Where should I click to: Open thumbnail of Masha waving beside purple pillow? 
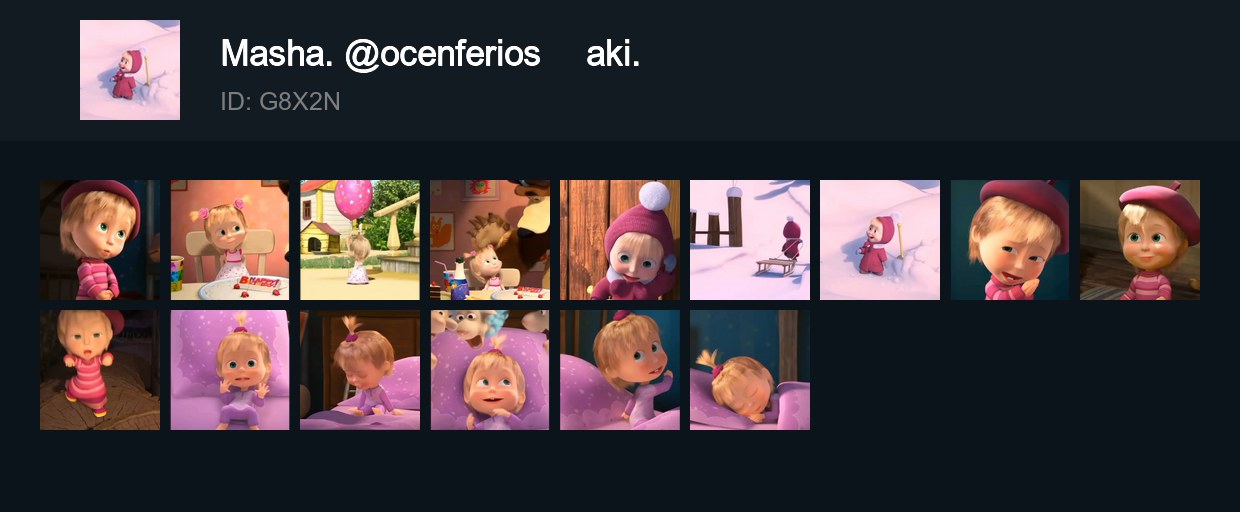tap(620, 370)
